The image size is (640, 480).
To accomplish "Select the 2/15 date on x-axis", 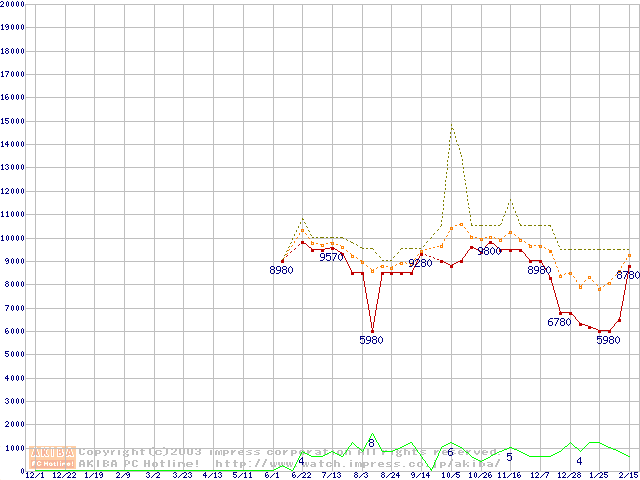I will pyautogui.click(x=628, y=475).
